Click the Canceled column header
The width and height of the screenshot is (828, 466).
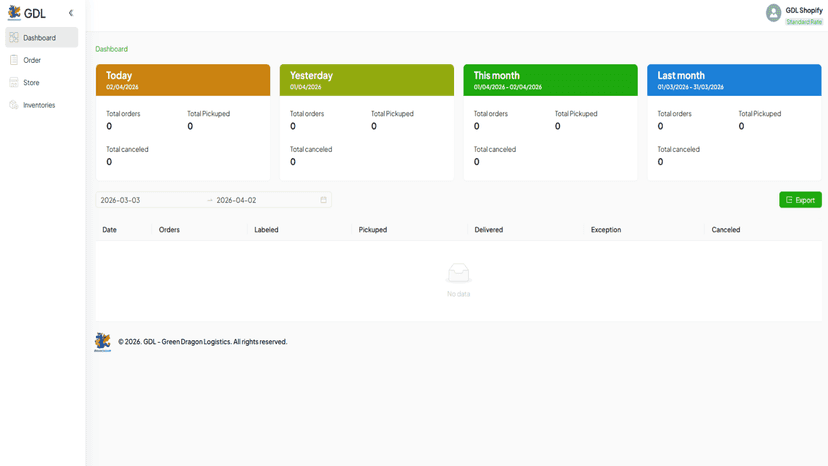pyautogui.click(x=726, y=230)
